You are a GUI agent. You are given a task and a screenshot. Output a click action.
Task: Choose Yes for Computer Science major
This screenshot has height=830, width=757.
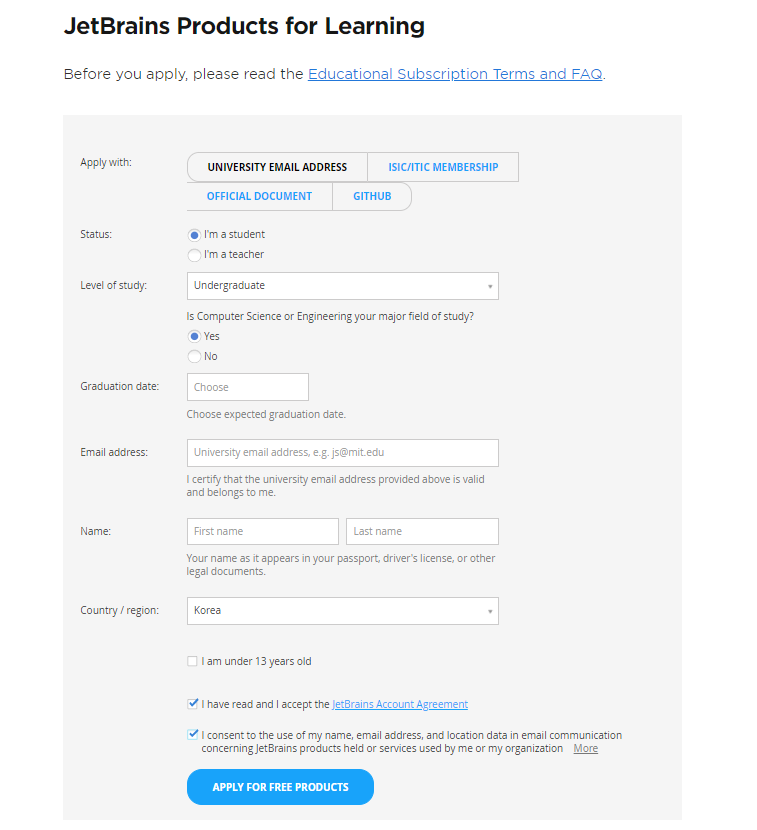click(194, 337)
